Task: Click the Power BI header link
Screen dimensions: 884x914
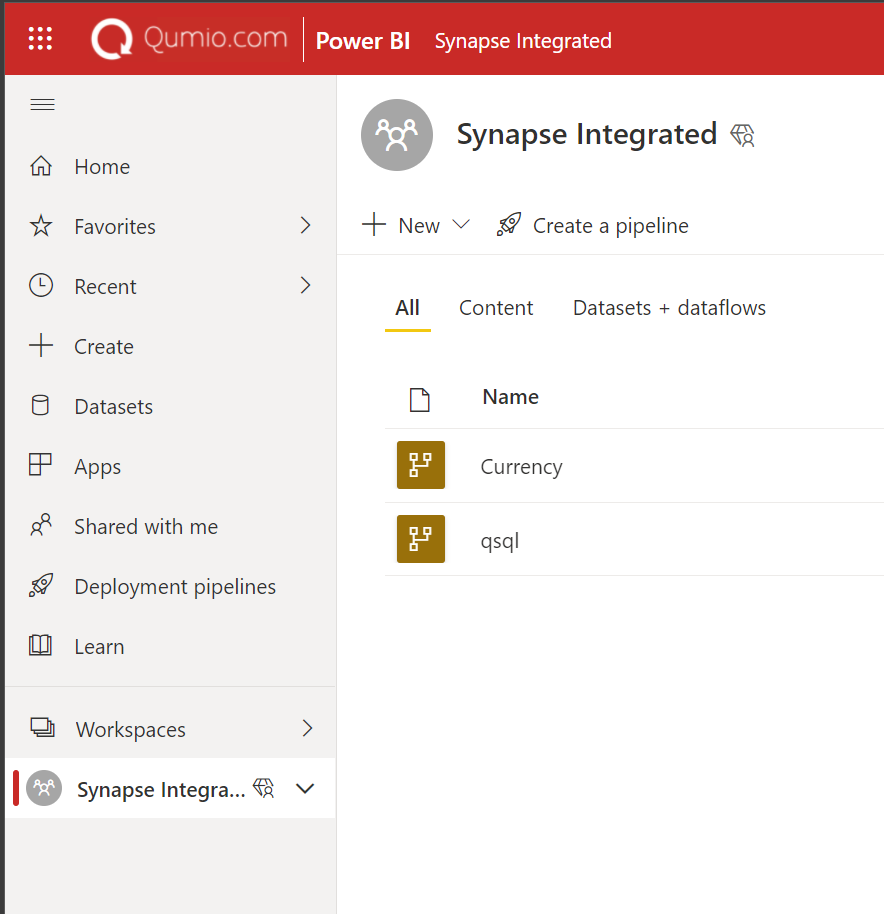Action: tap(362, 41)
